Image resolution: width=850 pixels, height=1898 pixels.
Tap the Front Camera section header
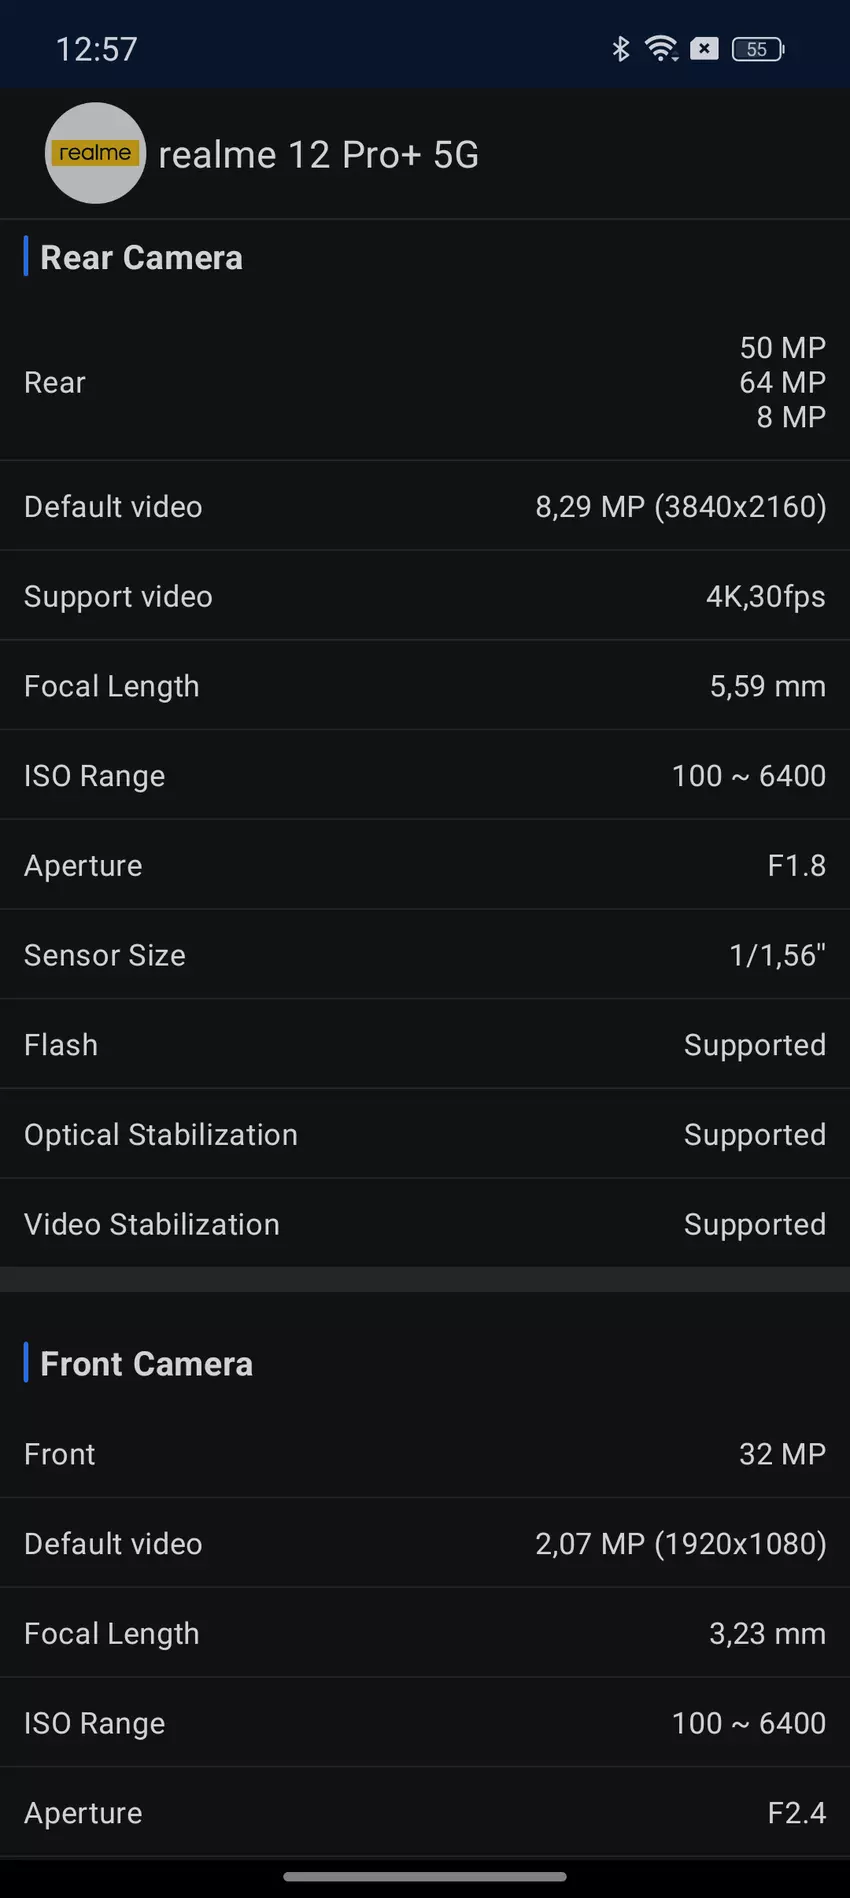(x=146, y=1364)
